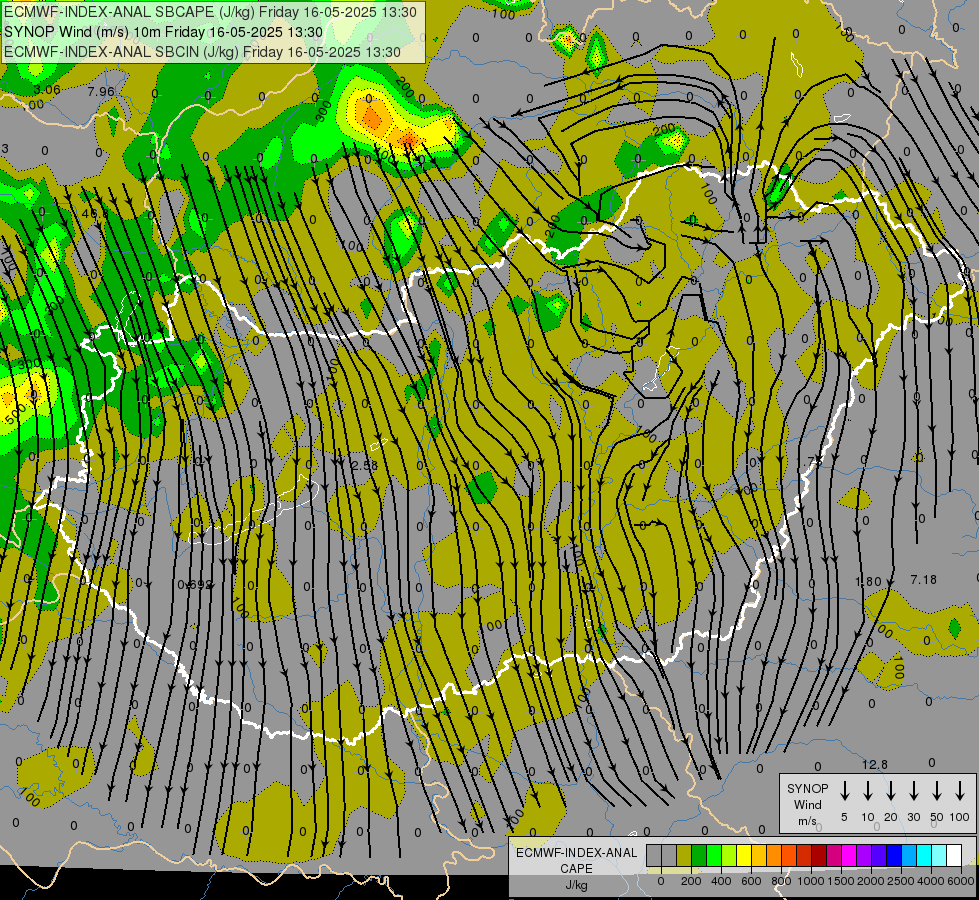This screenshot has height=900, width=979.
Task: Click the 1000 tick label in CAPE legend
Action: point(811,881)
